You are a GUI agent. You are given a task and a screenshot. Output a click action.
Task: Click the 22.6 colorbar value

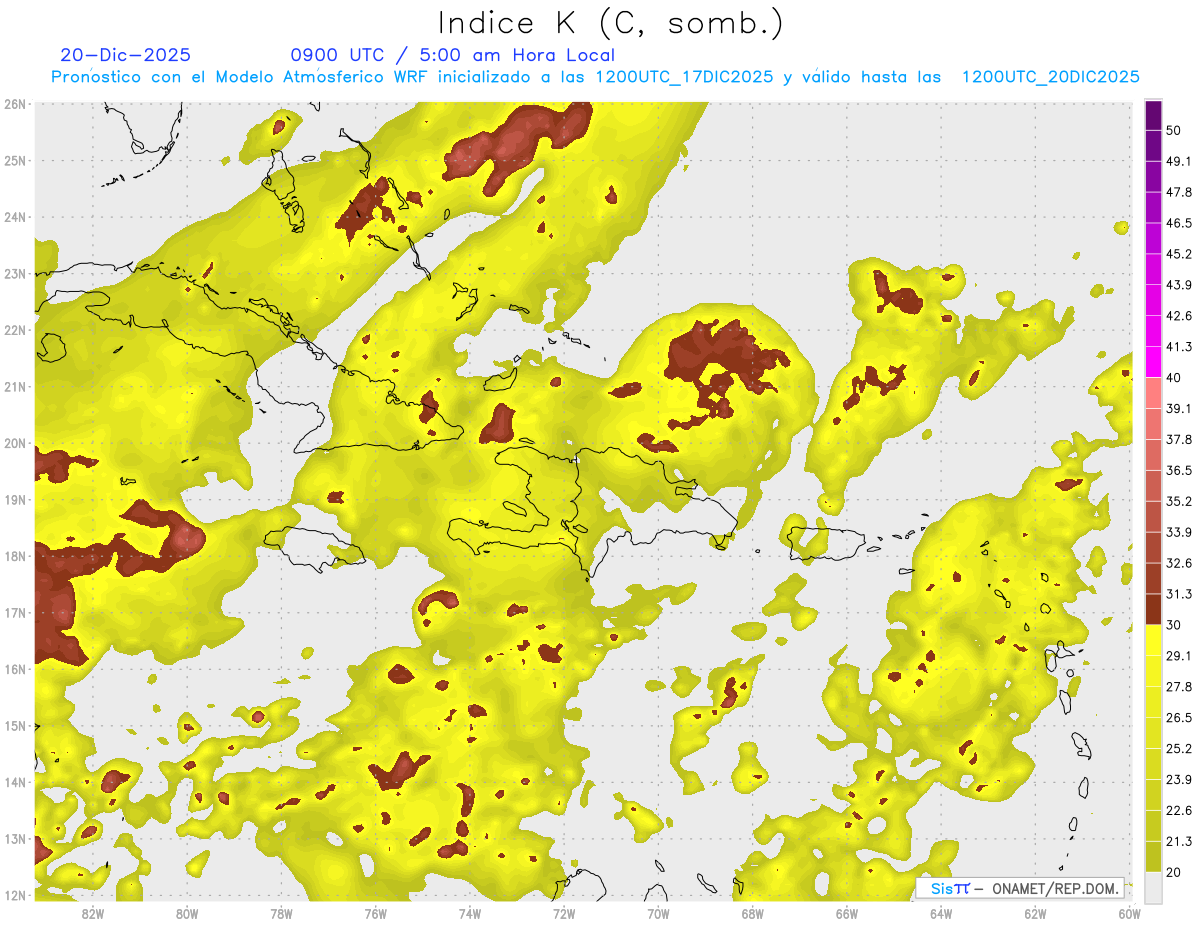[x=1179, y=811]
